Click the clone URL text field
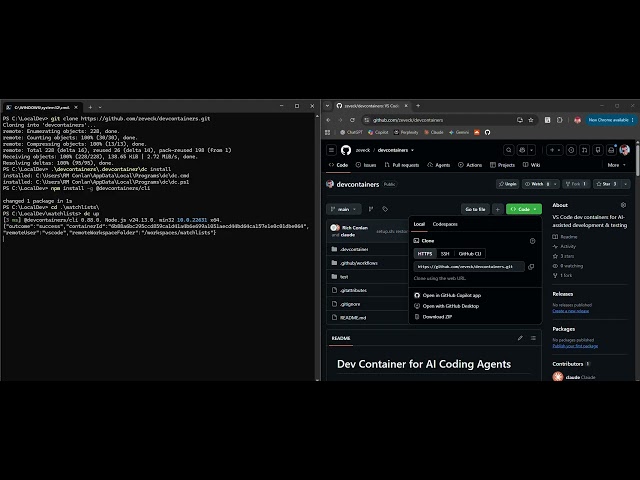The width and height of the screenshot is (640, 480). point(469,267)
